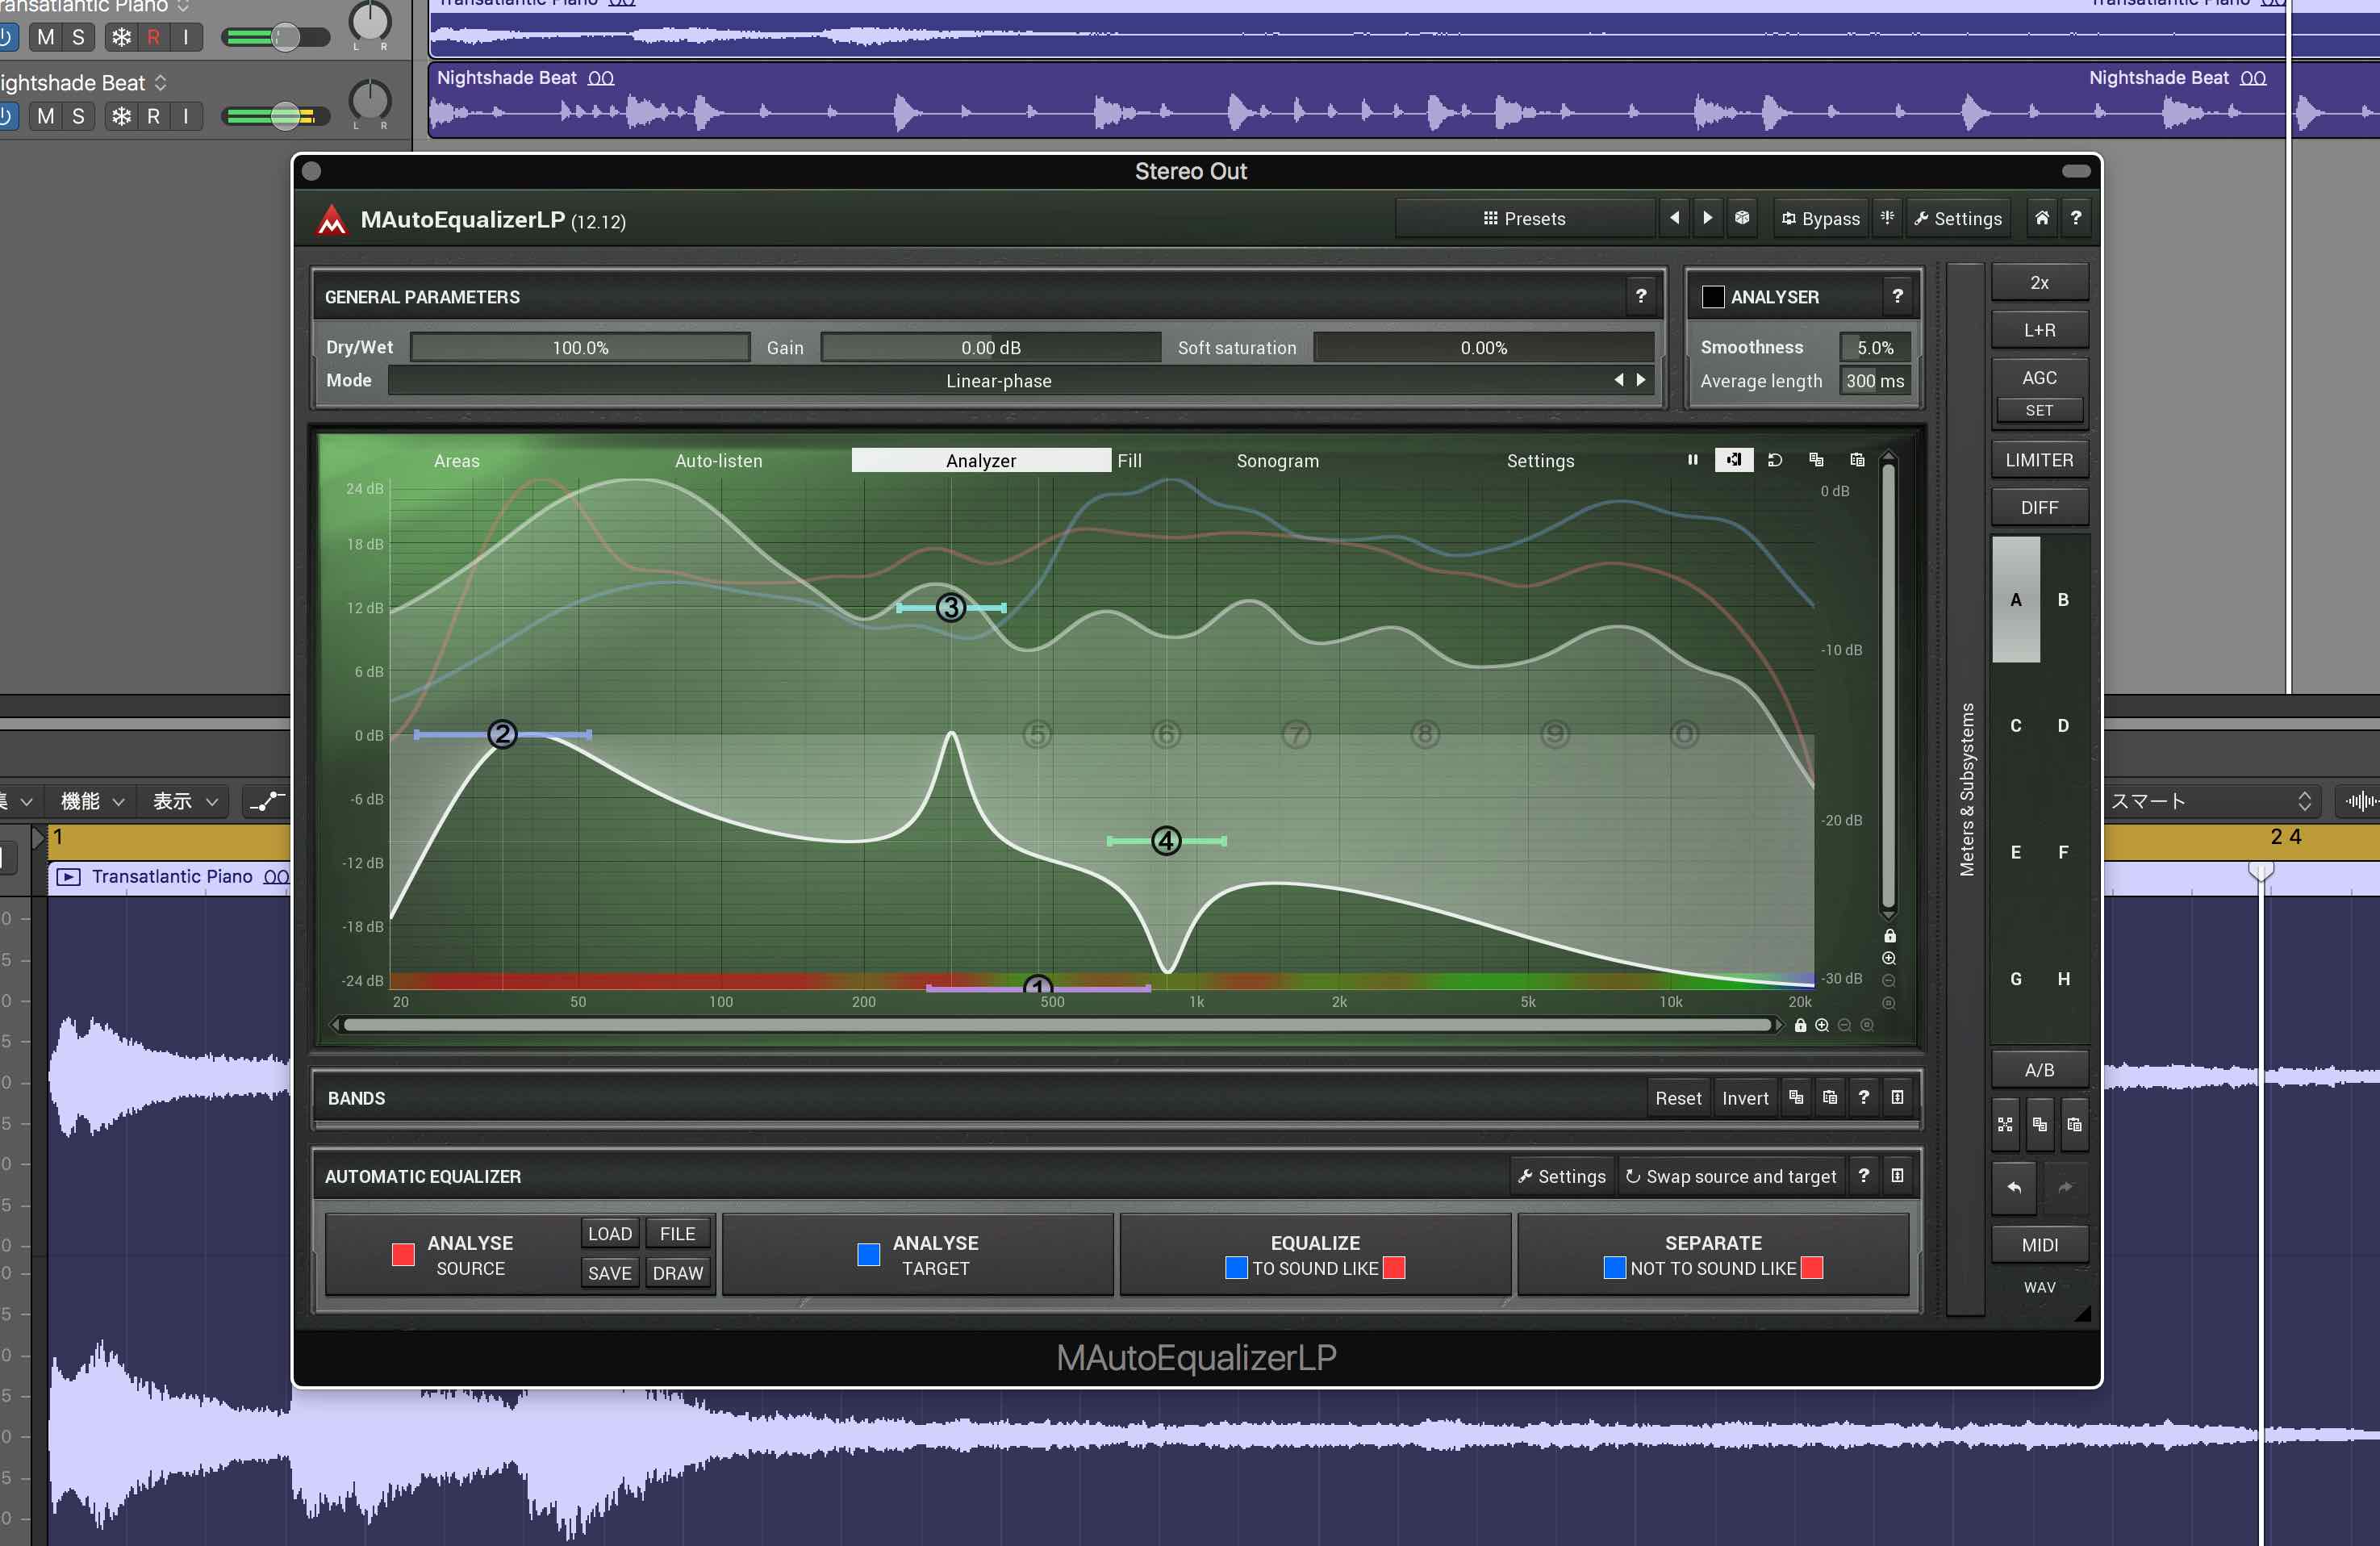Click the graph reset icon
The height and width of the screenshot is (1546, 2380).
pos(1775,460)
